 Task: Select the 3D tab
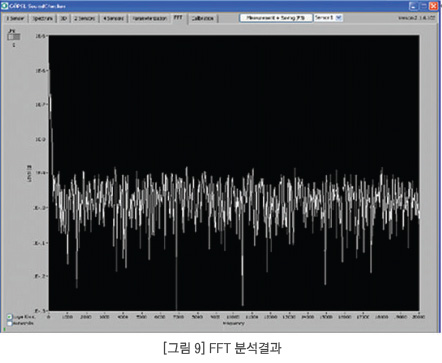coord(63,19)
